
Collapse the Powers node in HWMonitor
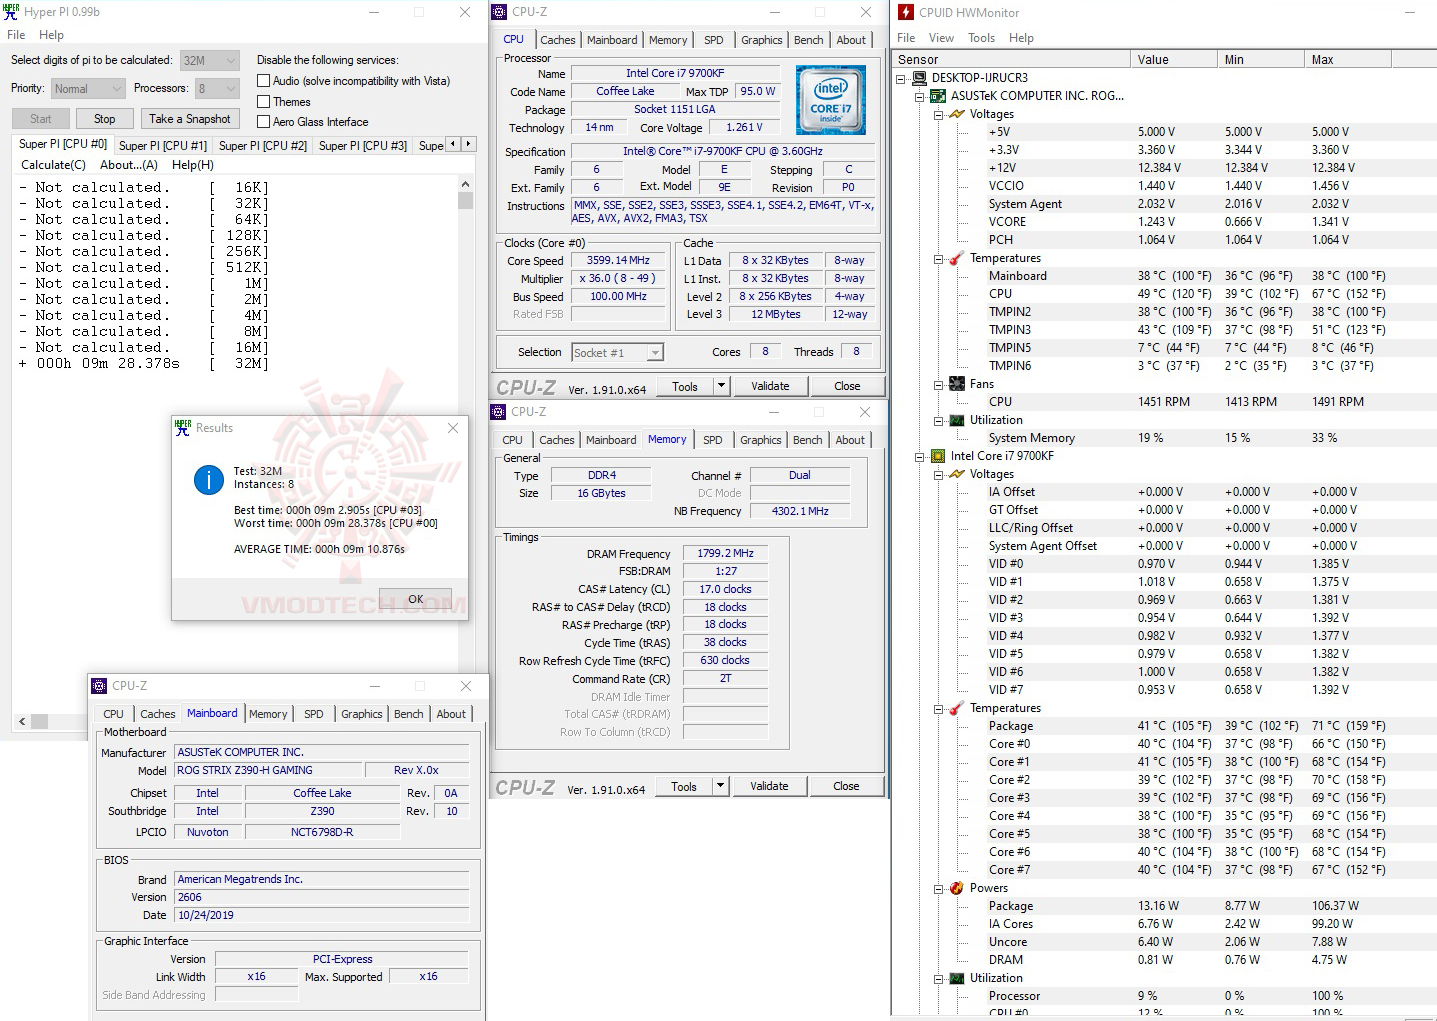(939, 888)
